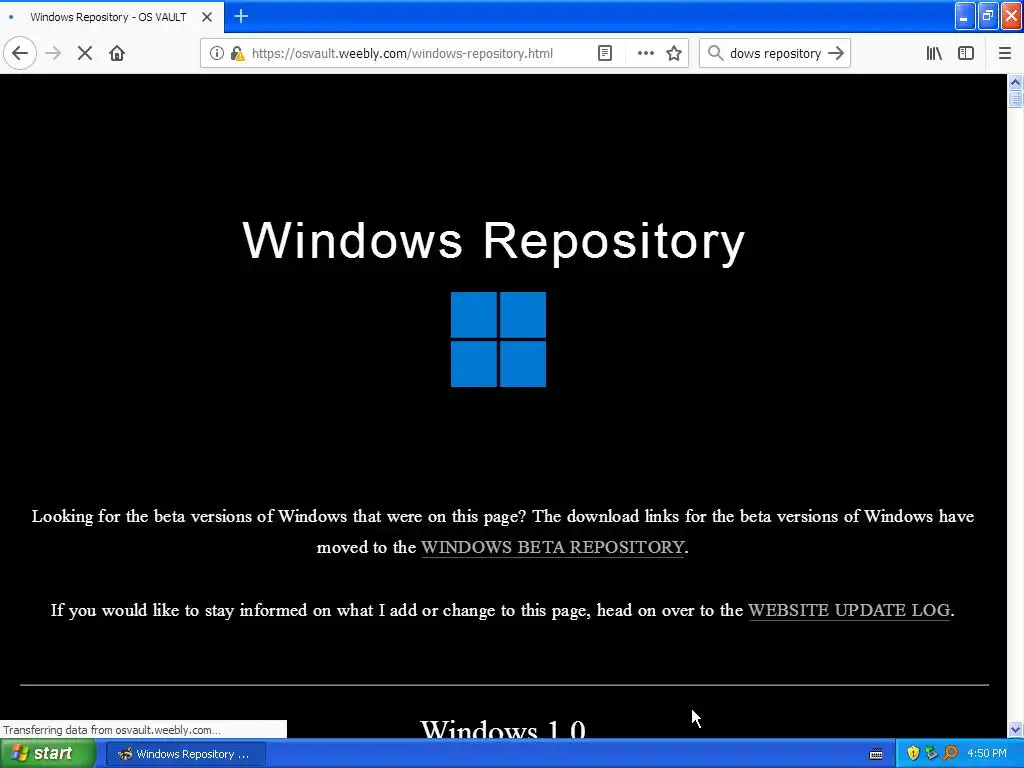This screenshot has width=1024, height=768.
Task: Click the forward navigation arrow
Action: [53, 53]
